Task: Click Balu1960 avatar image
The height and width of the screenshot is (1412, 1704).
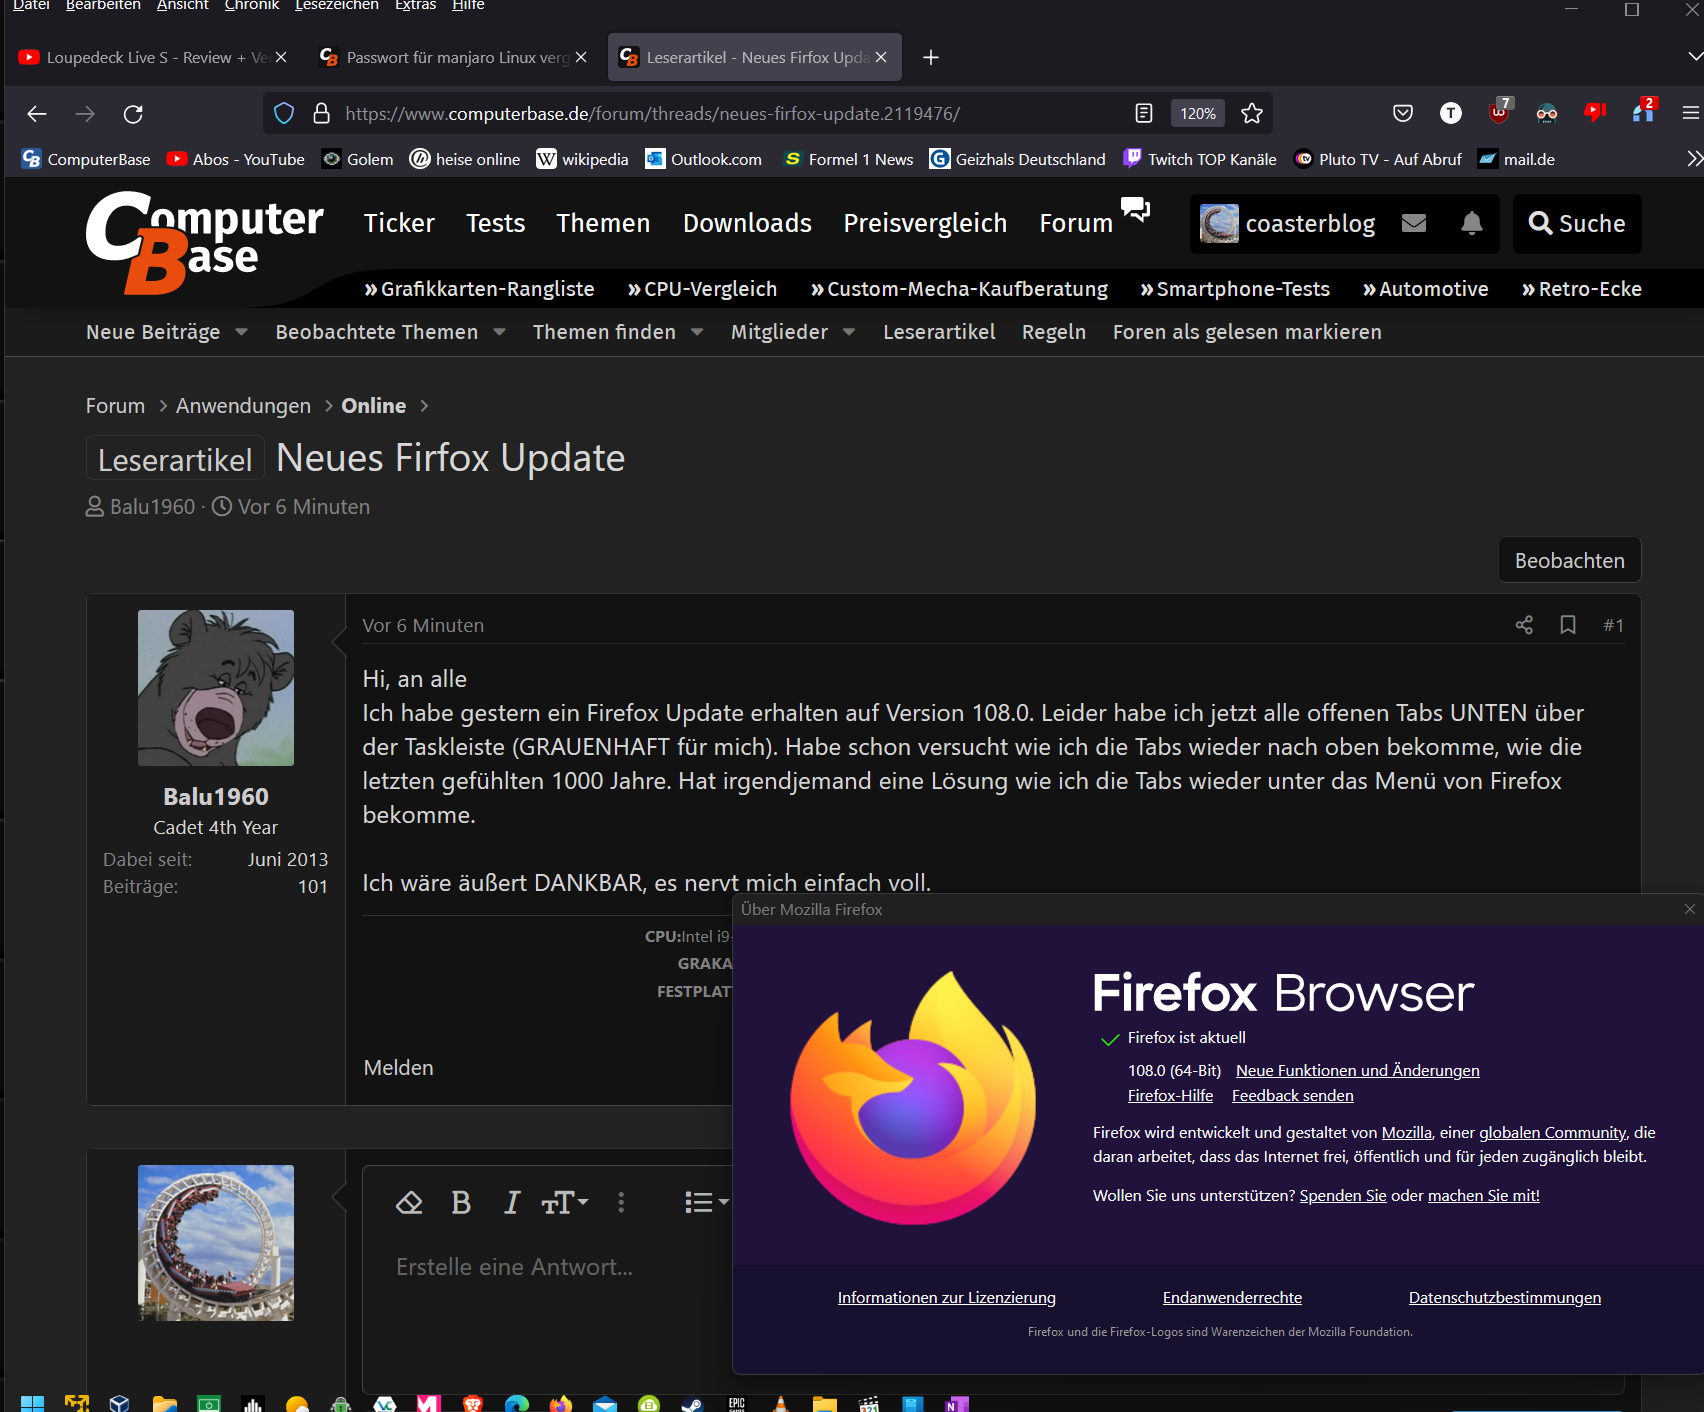Action: click(216, 688)
